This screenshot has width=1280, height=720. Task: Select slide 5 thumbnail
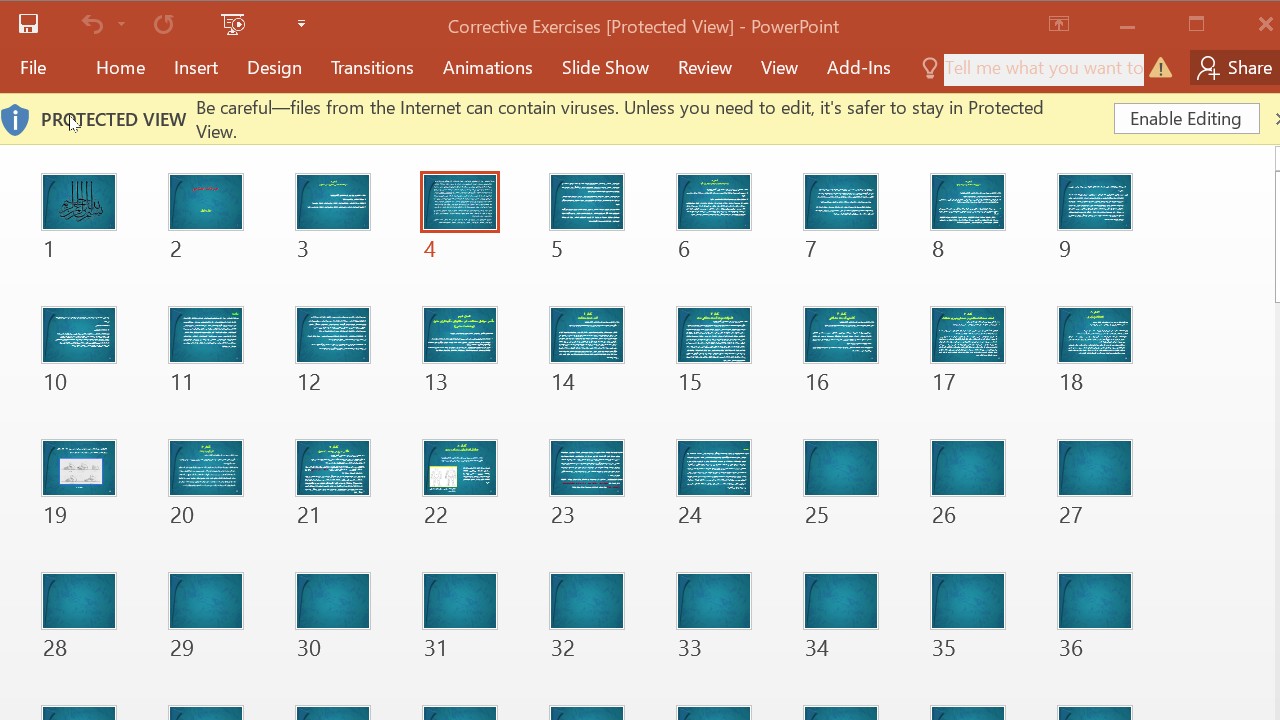click(587, 202)
